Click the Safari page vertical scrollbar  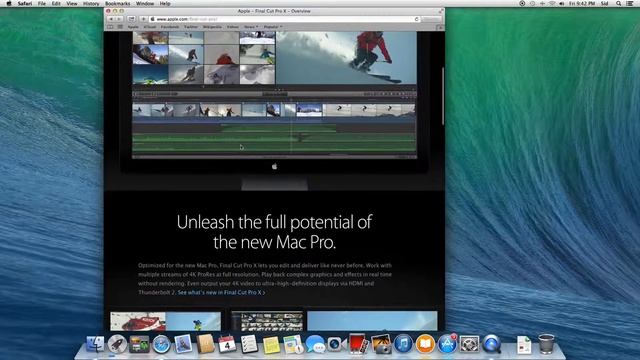click(x=443, y=96)
